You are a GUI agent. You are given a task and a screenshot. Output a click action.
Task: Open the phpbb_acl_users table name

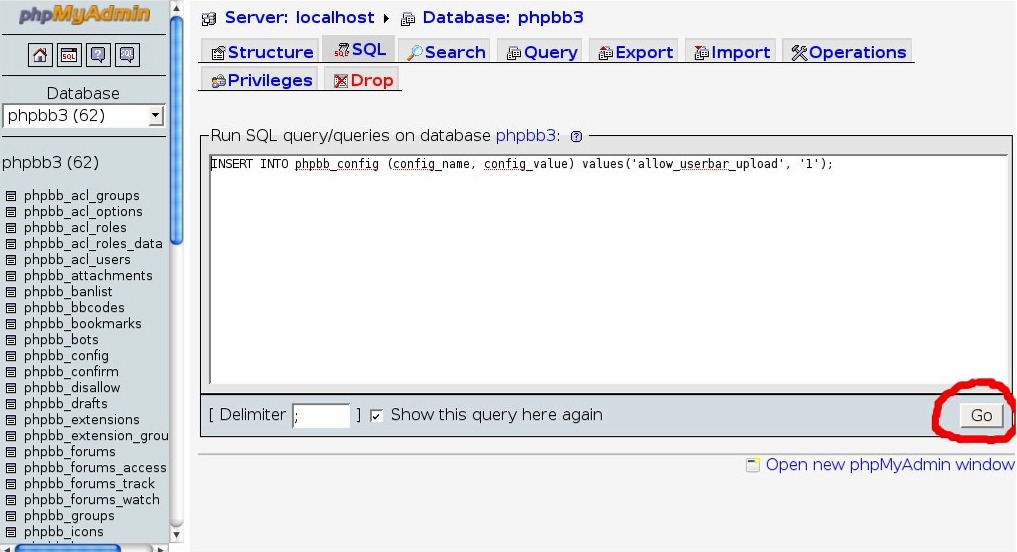[x=77, y=260]
